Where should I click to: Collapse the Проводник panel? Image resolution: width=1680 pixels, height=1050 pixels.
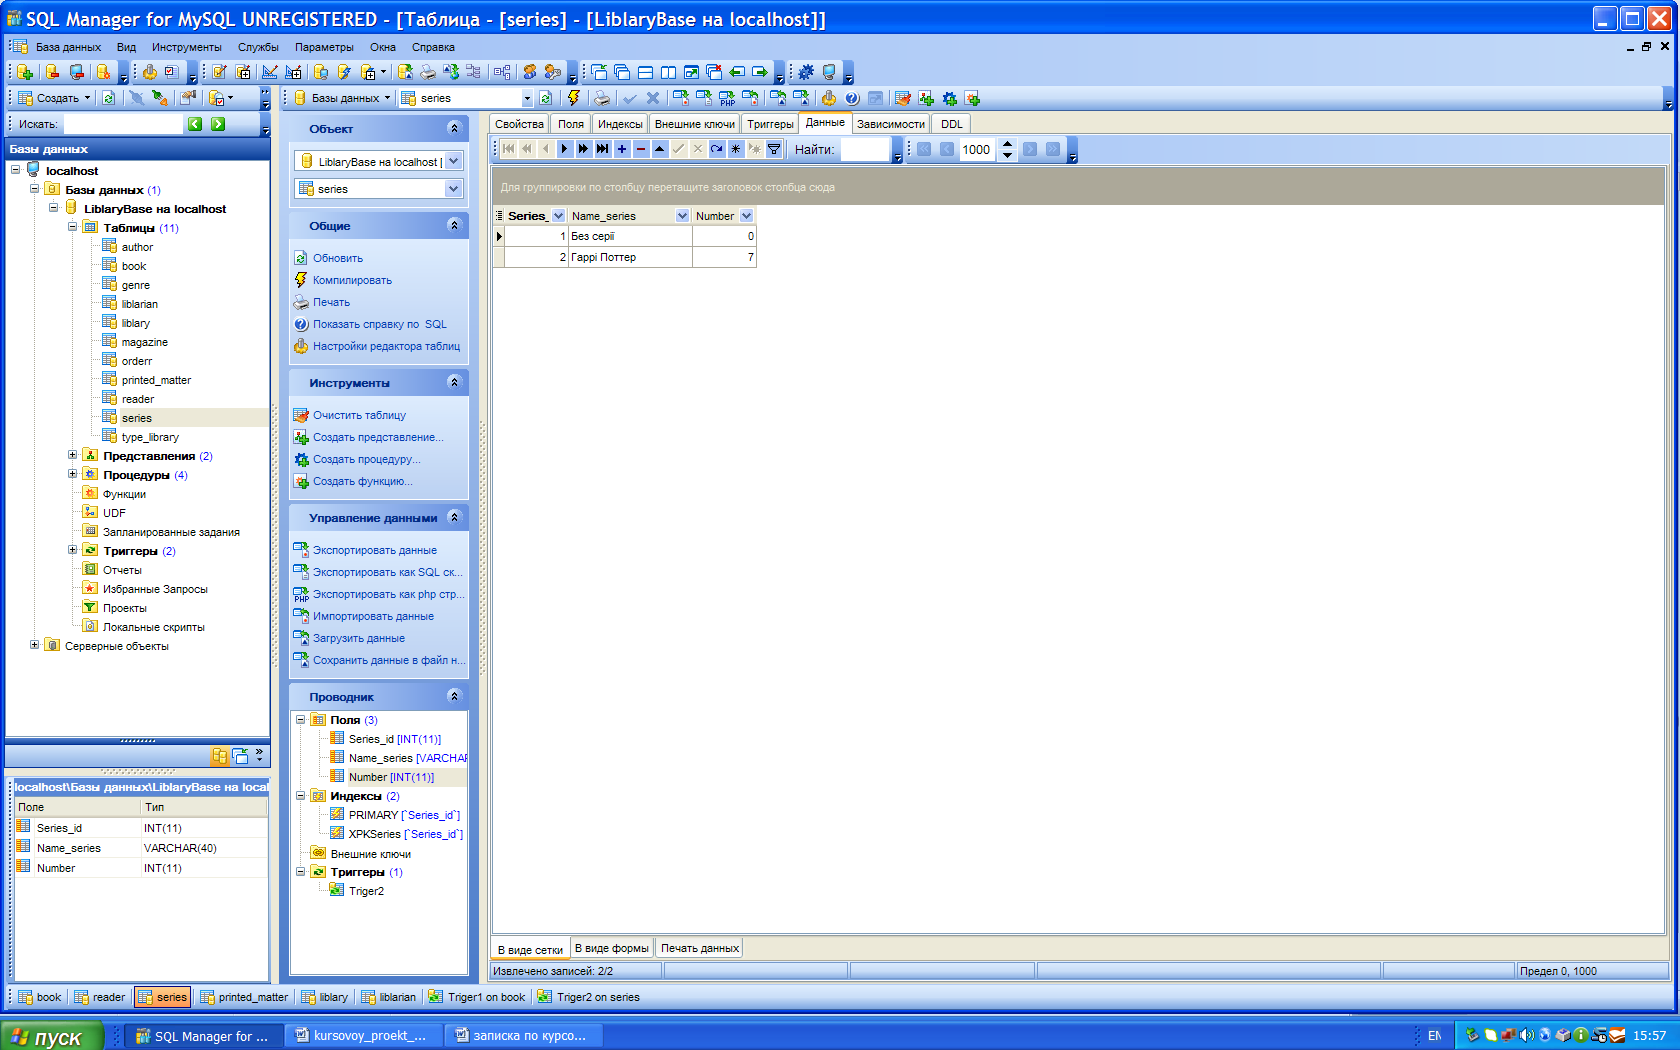(454, 696)
